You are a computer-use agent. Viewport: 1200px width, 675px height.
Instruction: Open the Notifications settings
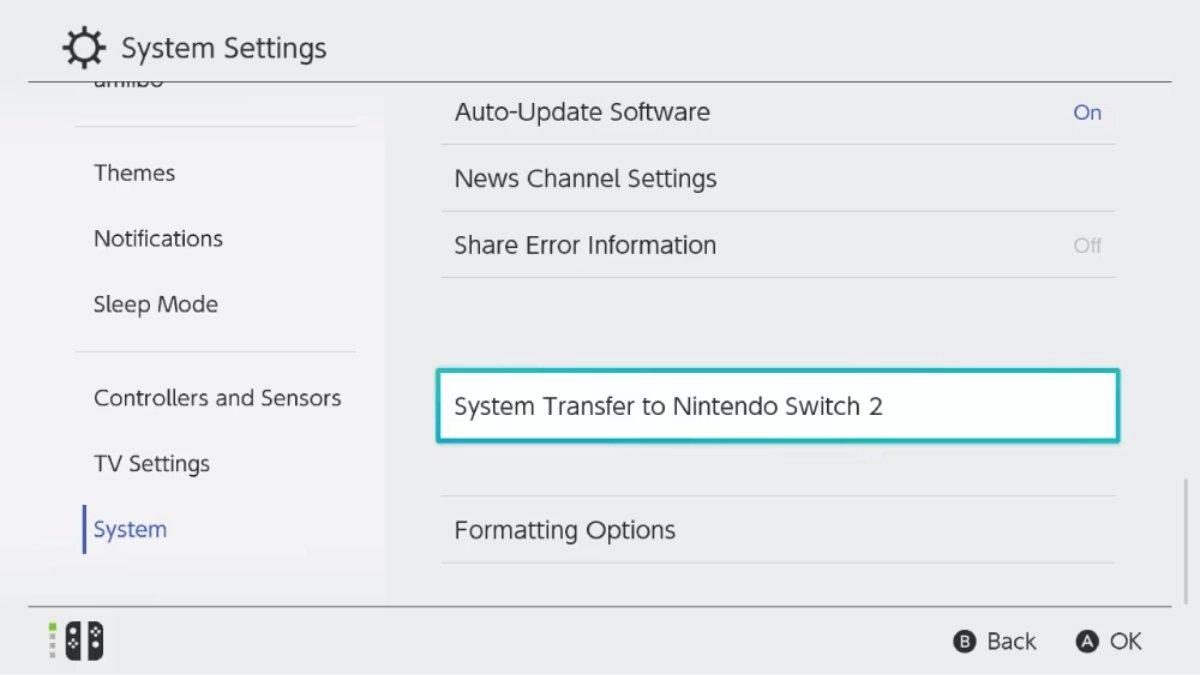coord(158,238)
